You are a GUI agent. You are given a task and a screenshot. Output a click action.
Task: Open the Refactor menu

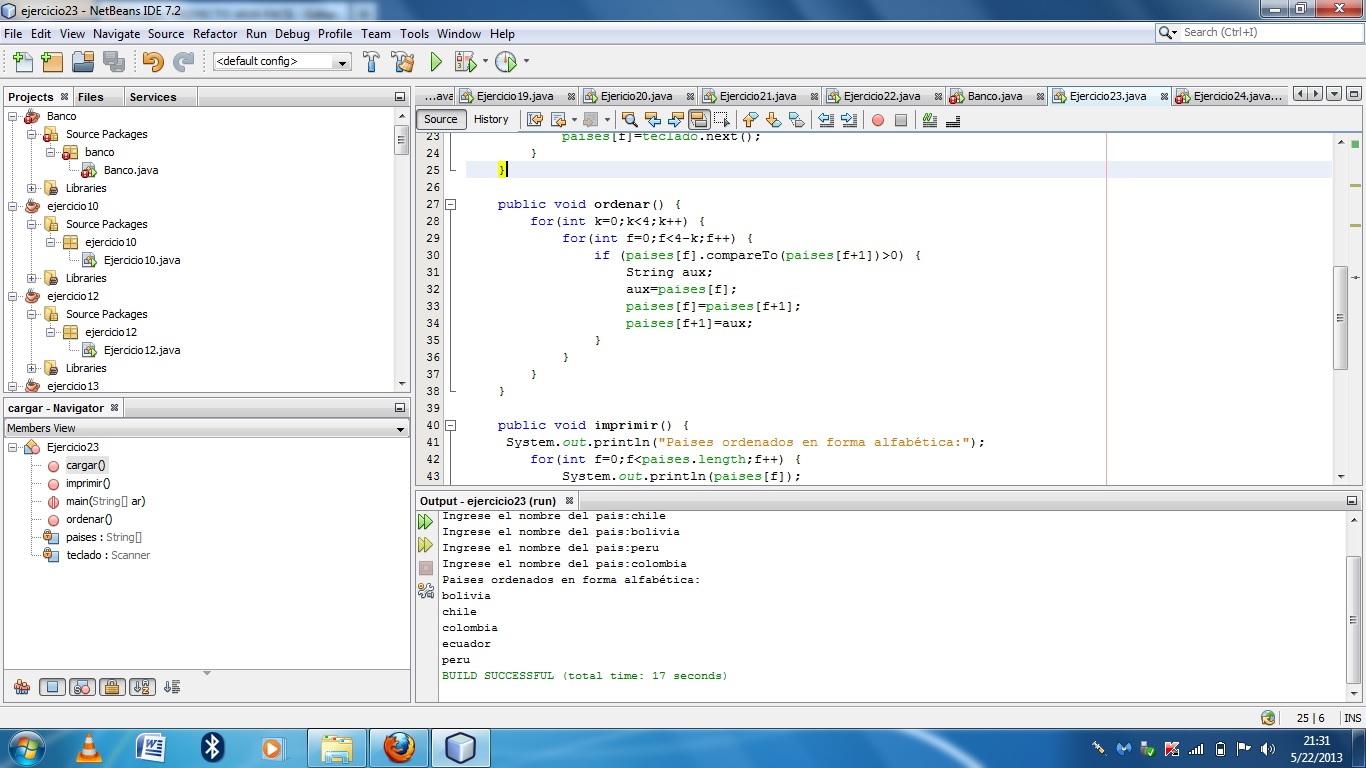coord(214,33)
